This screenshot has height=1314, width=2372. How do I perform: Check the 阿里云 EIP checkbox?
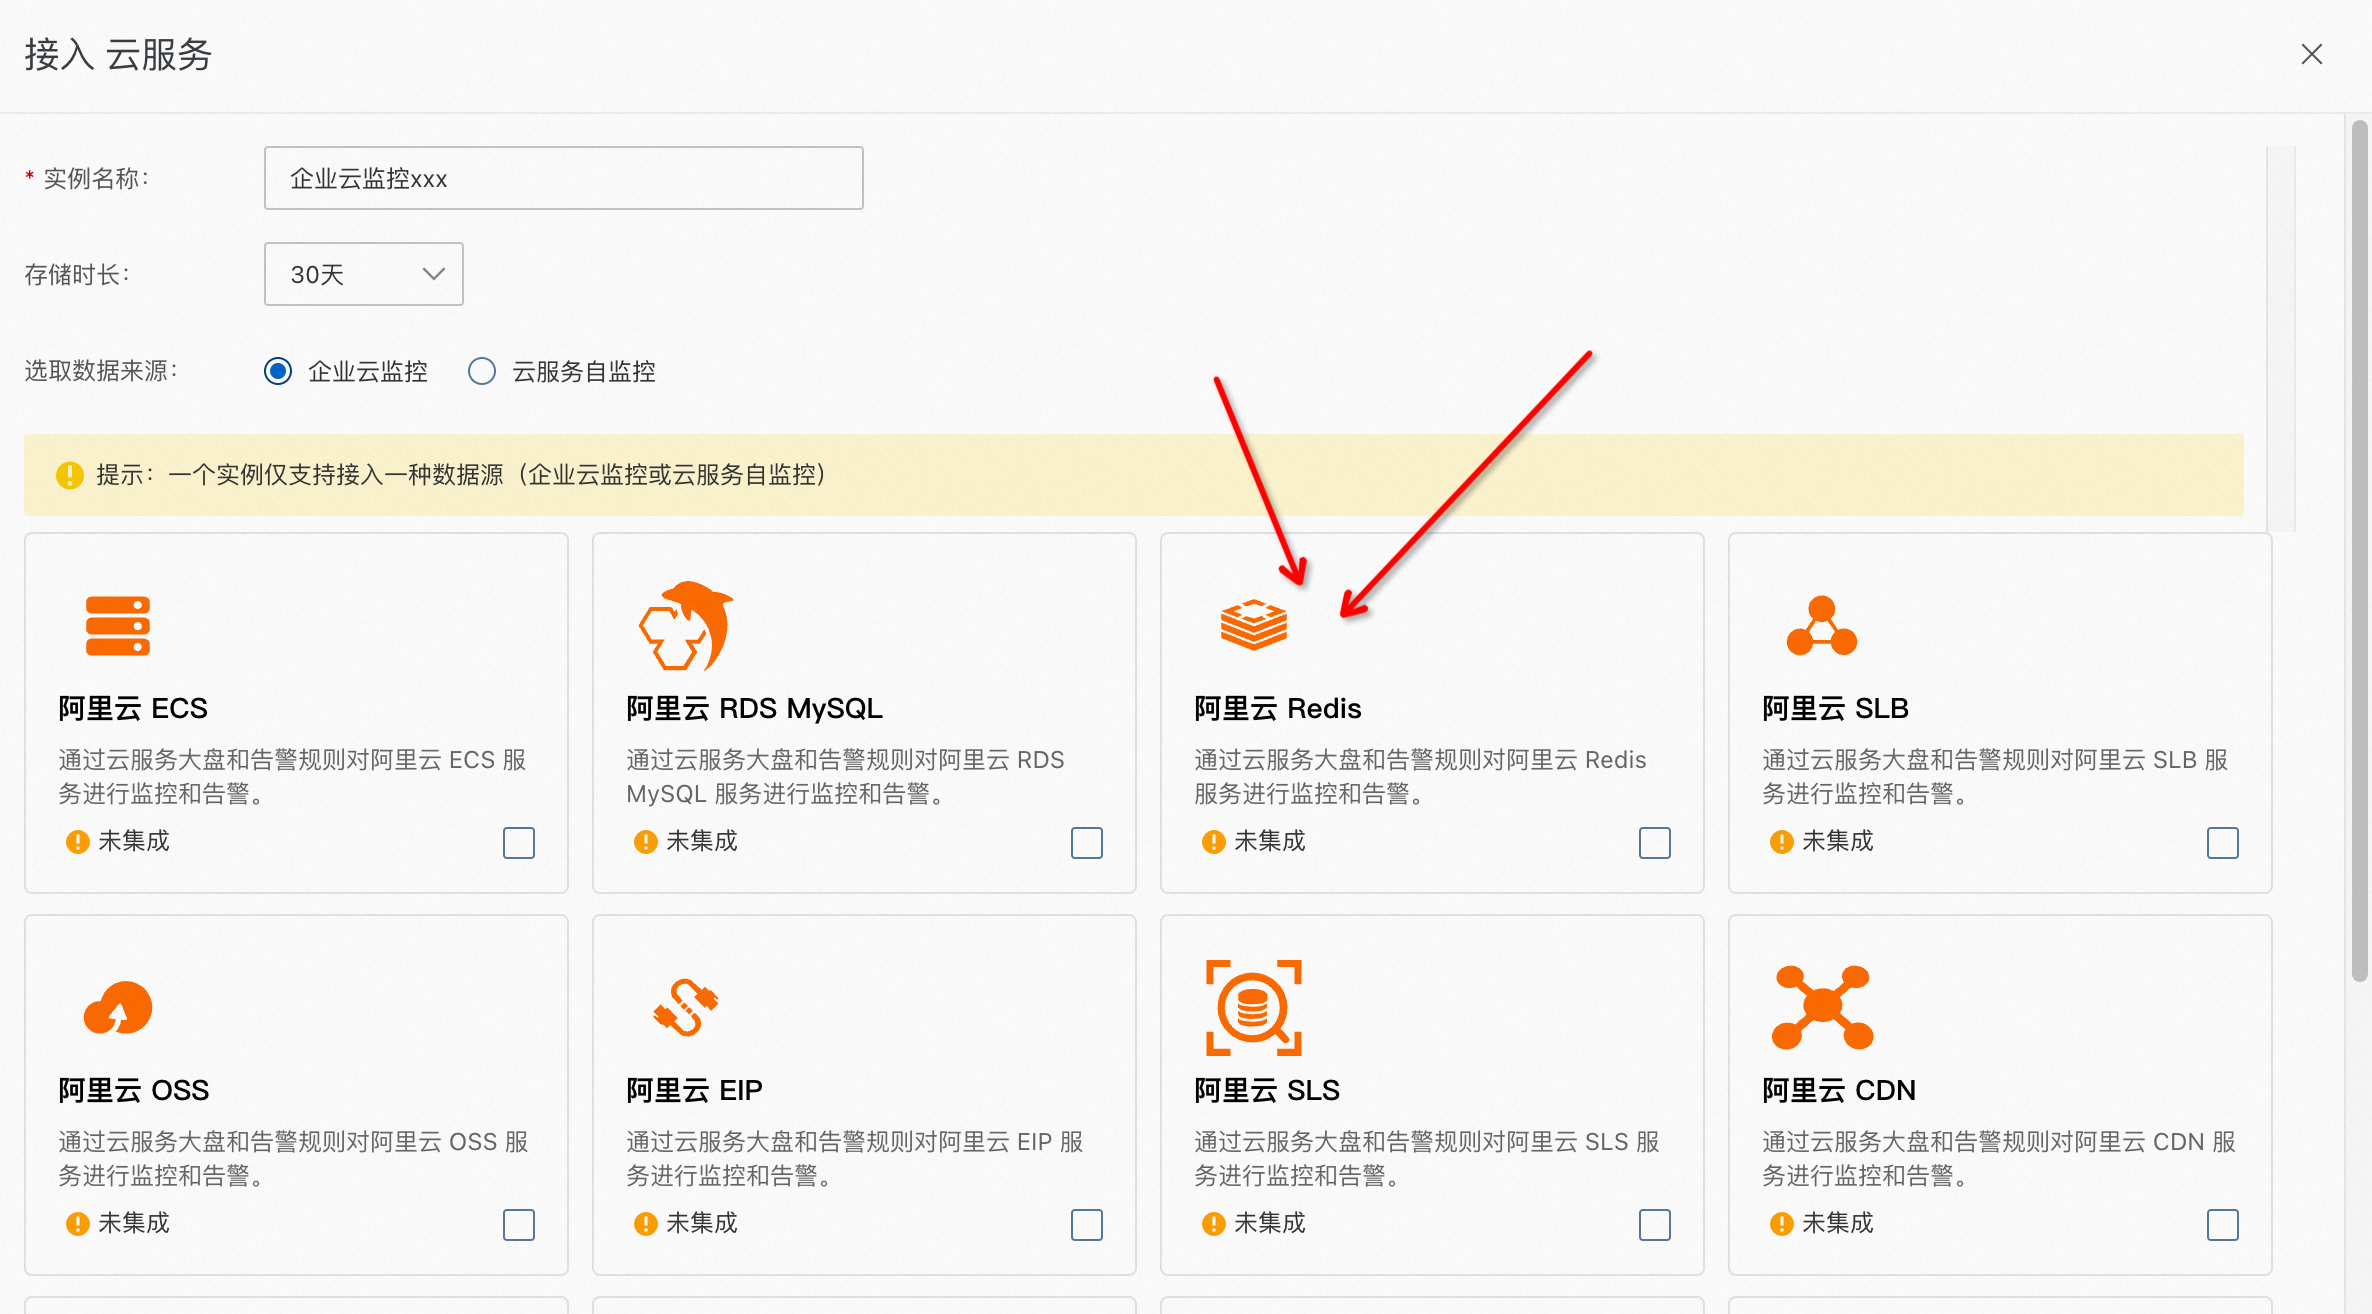(1087, 1225)
